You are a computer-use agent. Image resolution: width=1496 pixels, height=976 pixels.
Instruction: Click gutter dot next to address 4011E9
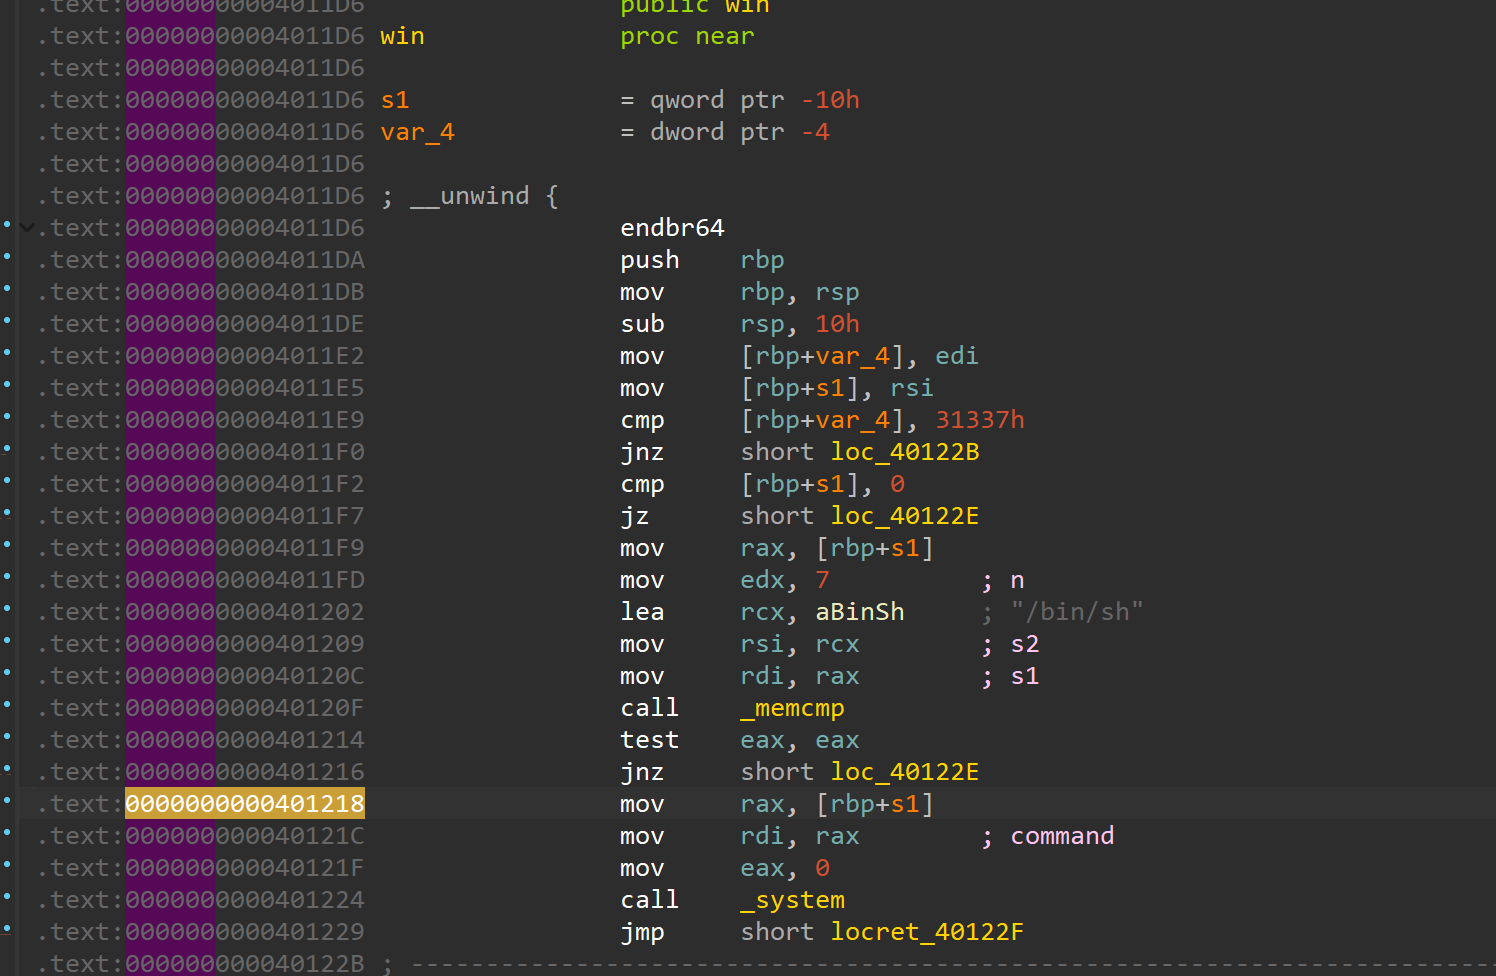8,417
